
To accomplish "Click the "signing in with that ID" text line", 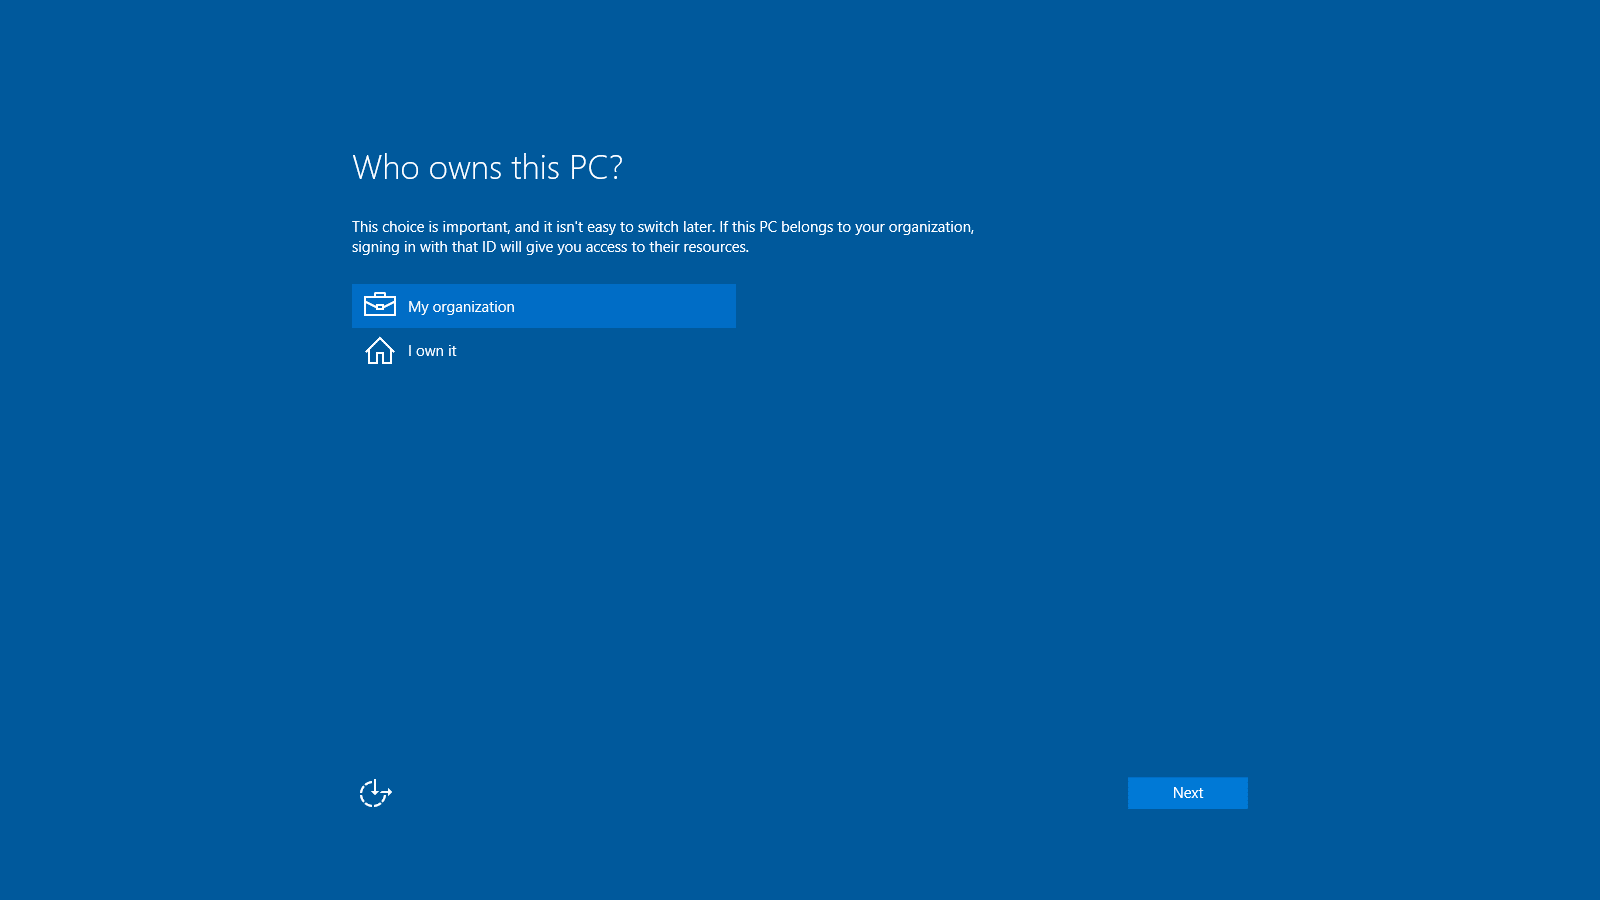I will 550,247.
